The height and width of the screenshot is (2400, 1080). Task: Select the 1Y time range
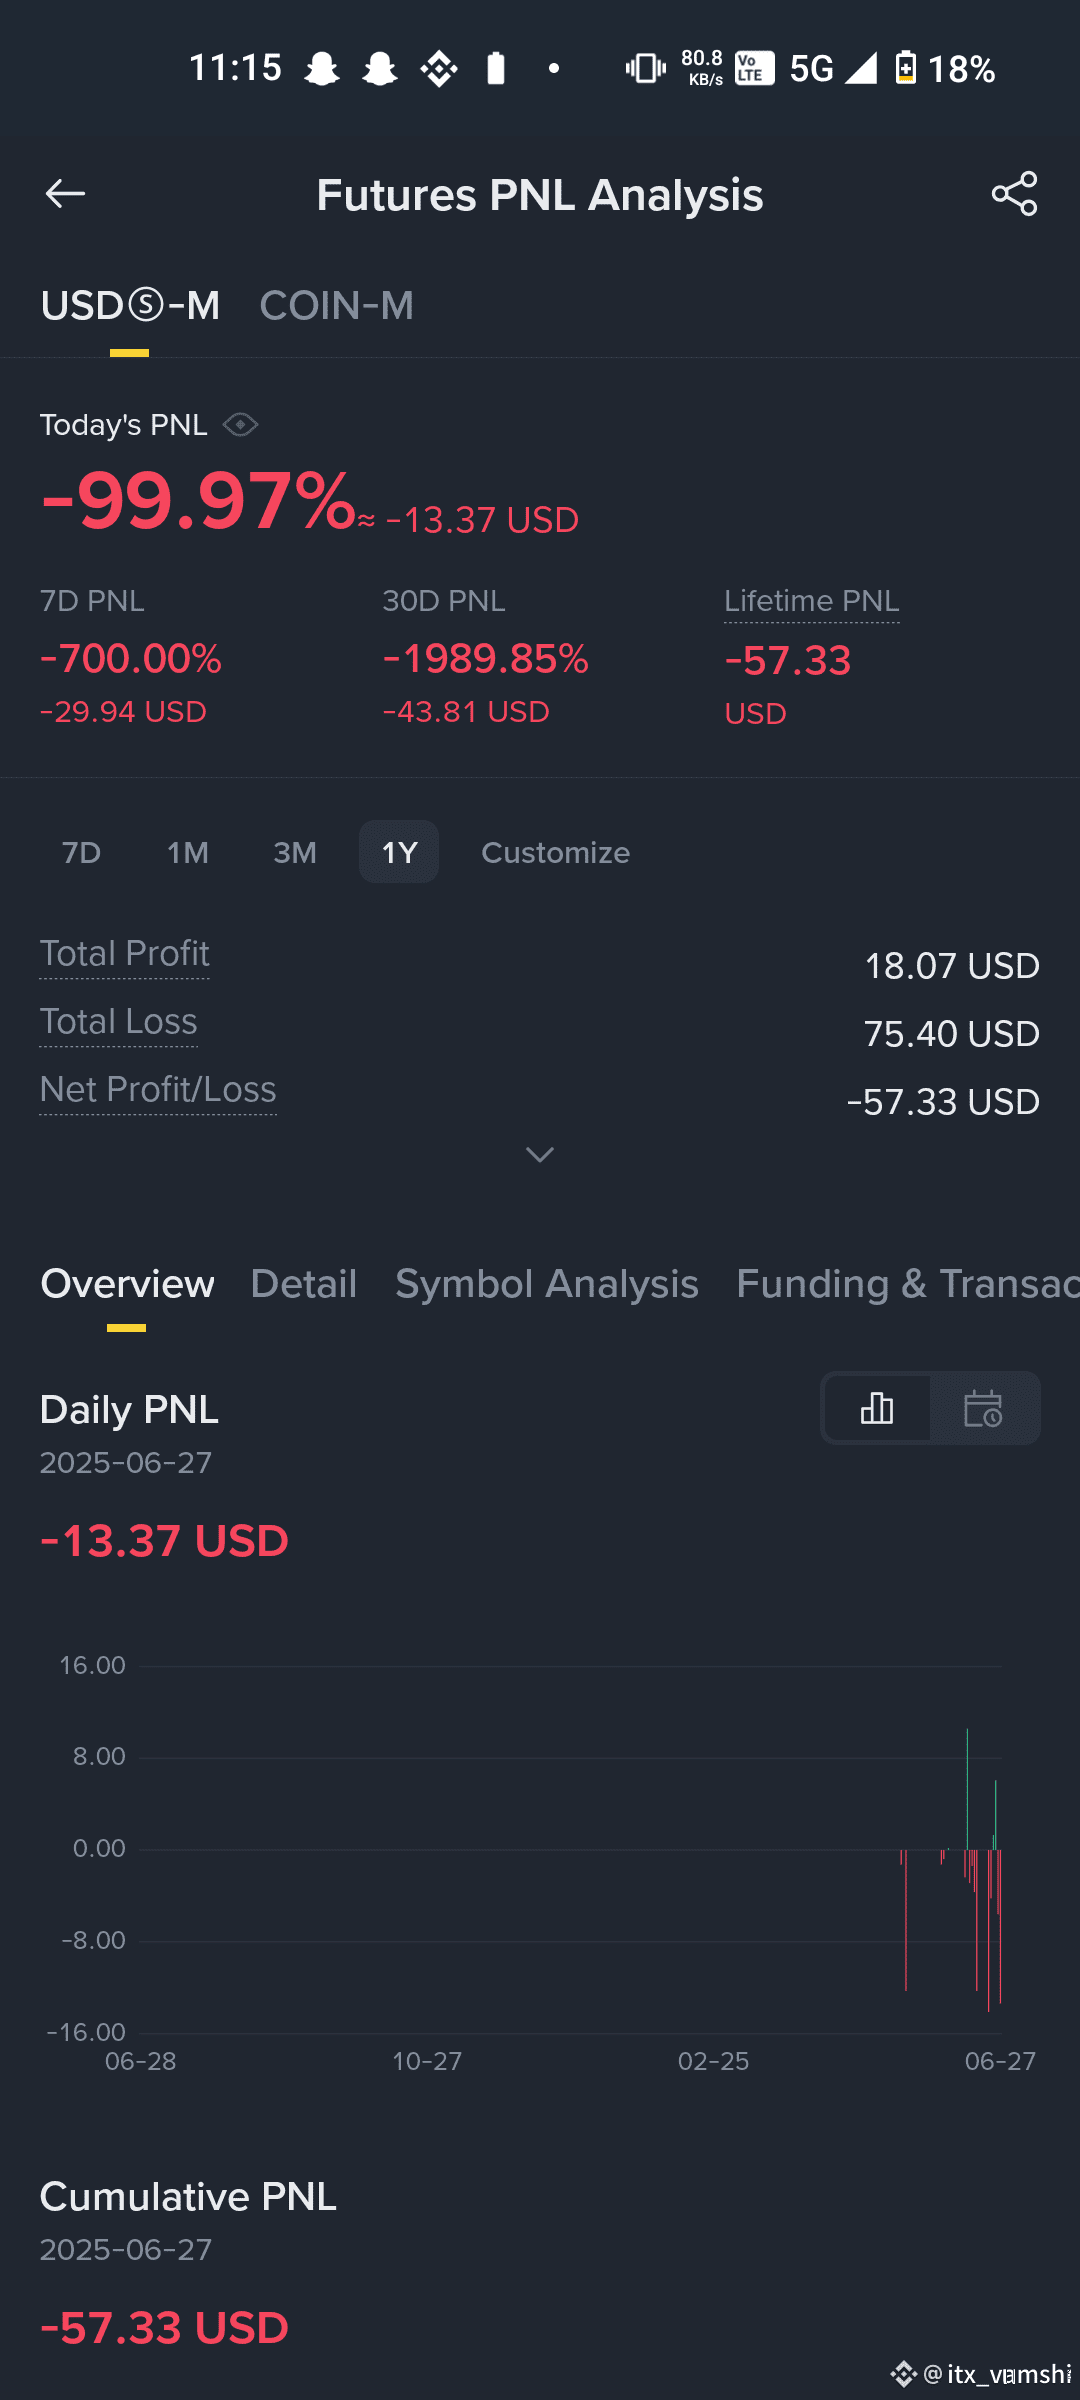click(399, 852)
